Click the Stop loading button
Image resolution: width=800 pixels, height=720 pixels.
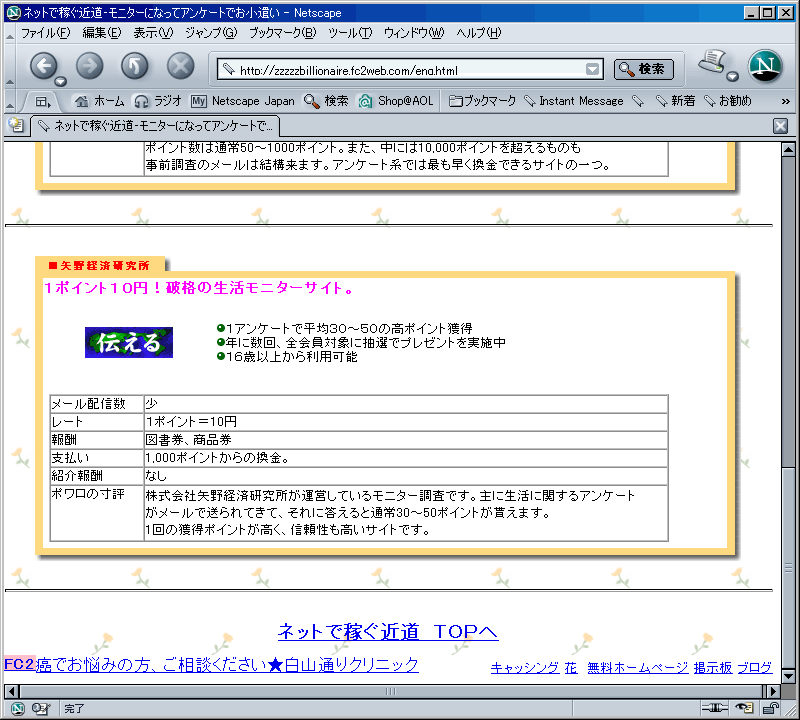click(x=181, y=66)
